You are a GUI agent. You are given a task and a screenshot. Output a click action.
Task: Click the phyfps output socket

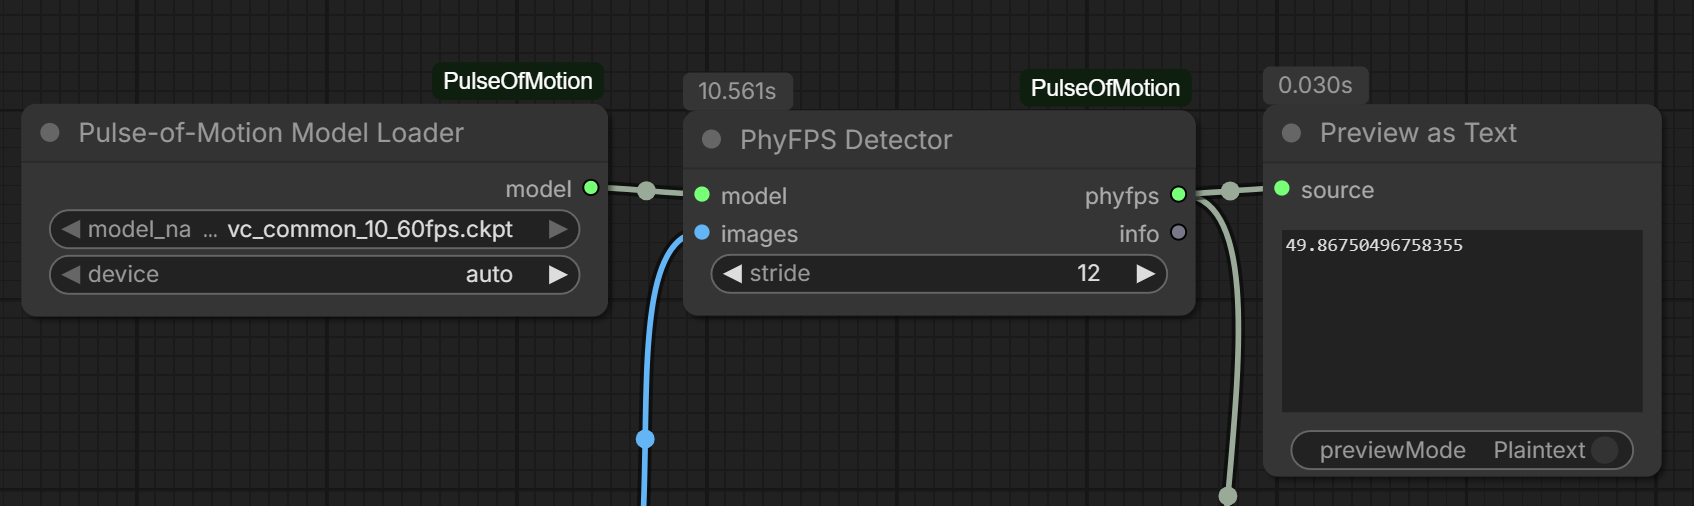click(1179, 195)
